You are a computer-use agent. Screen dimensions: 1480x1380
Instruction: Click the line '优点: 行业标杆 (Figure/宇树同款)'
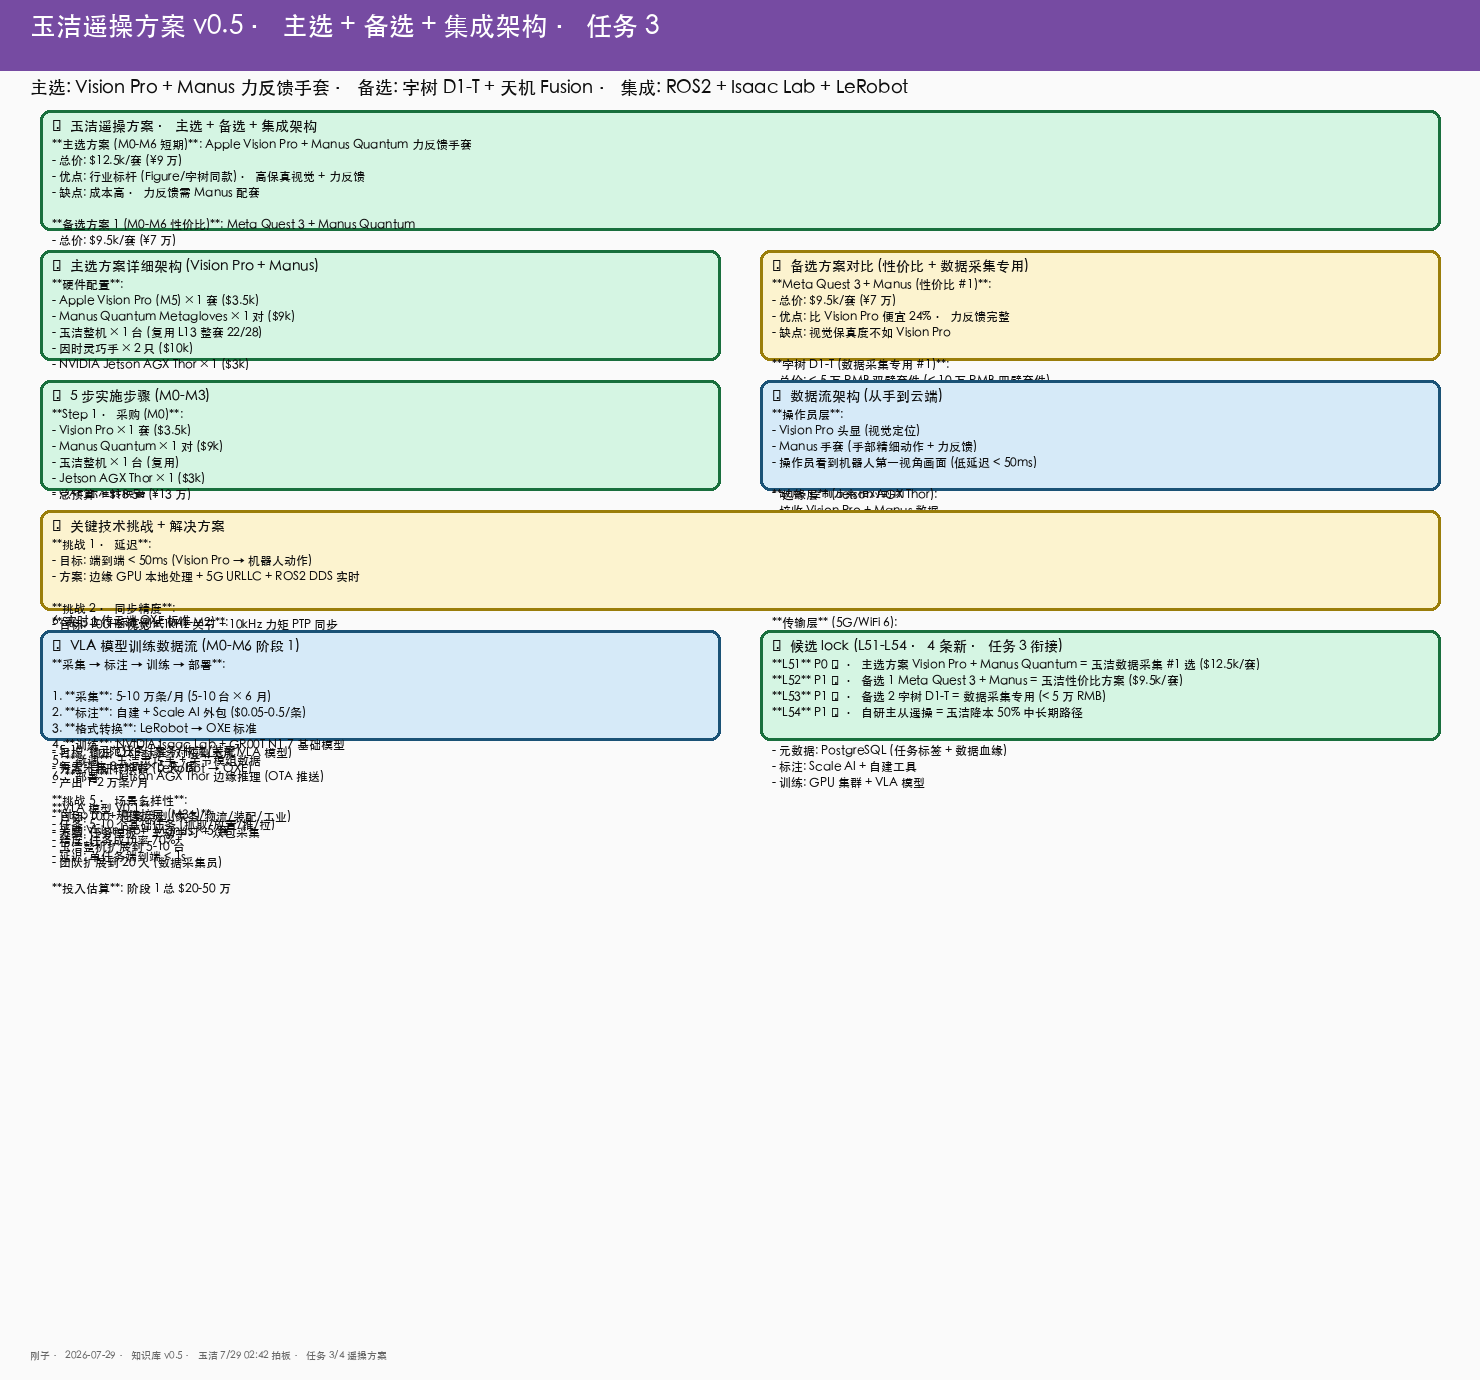click(144, 176)
